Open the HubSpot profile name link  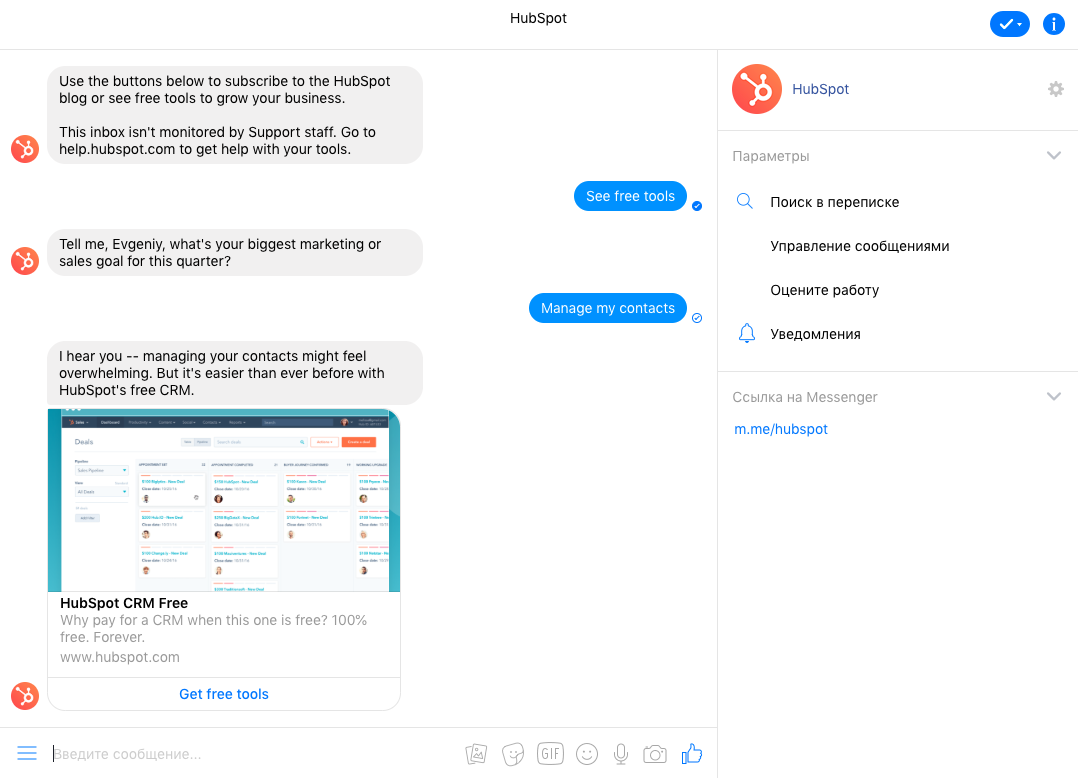pos(820,89)
